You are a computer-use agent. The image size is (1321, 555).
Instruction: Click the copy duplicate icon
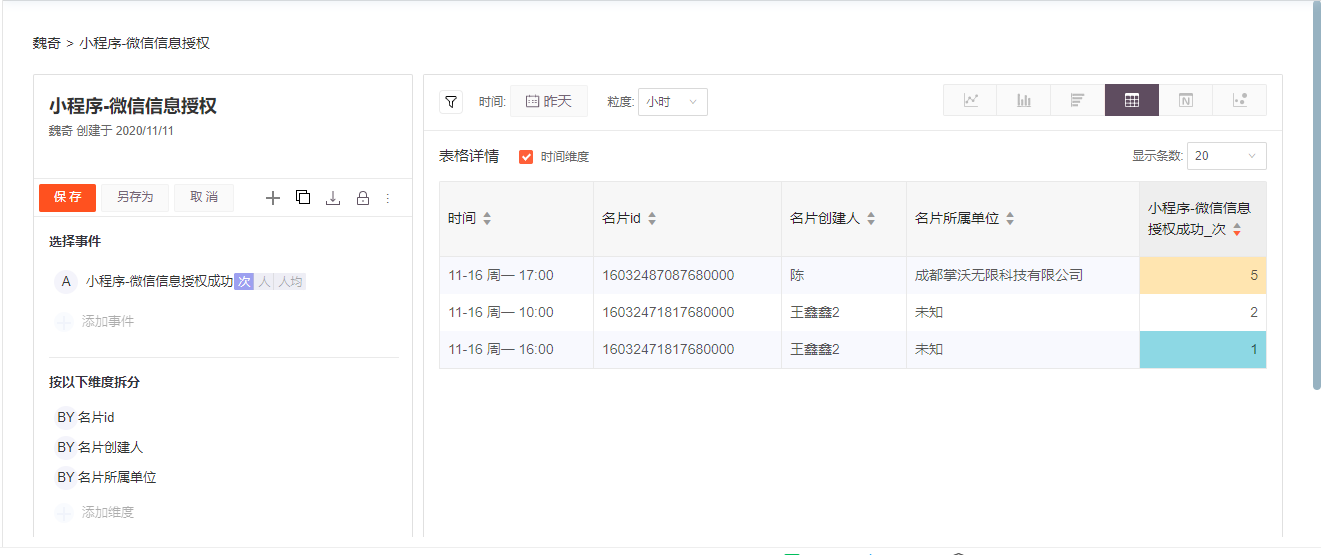(303, 197)
